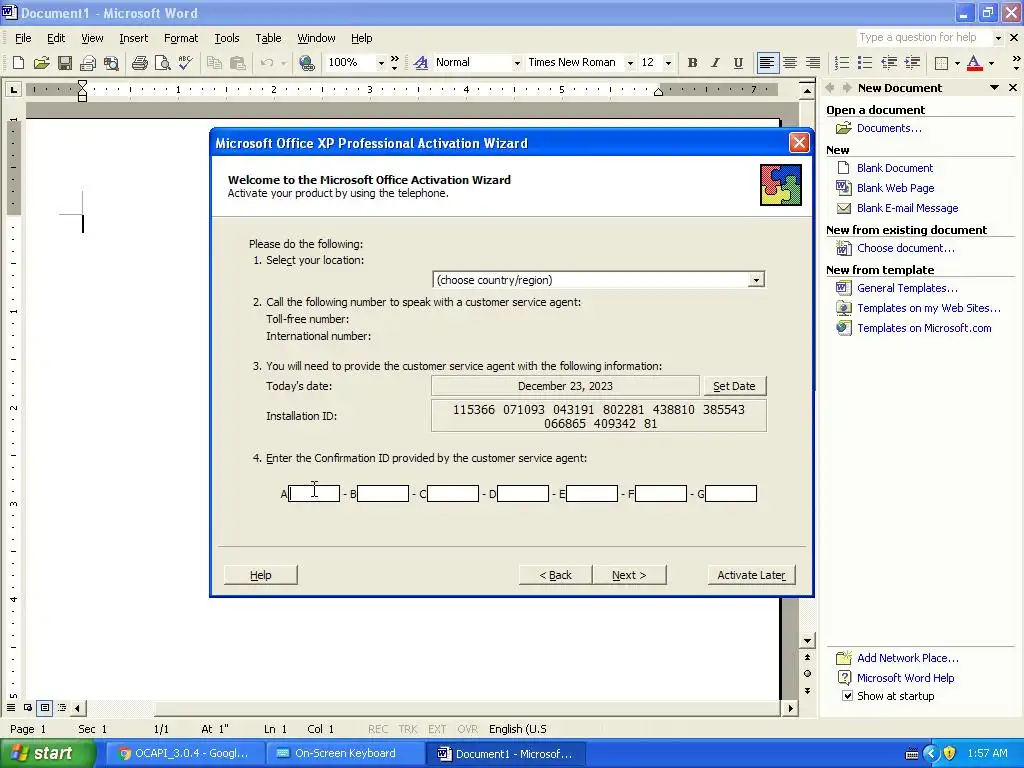The width and height of the screenshot is (1024, 768).
Task: Expand Standard toolbar options chevron
Action: coord(394,63)
